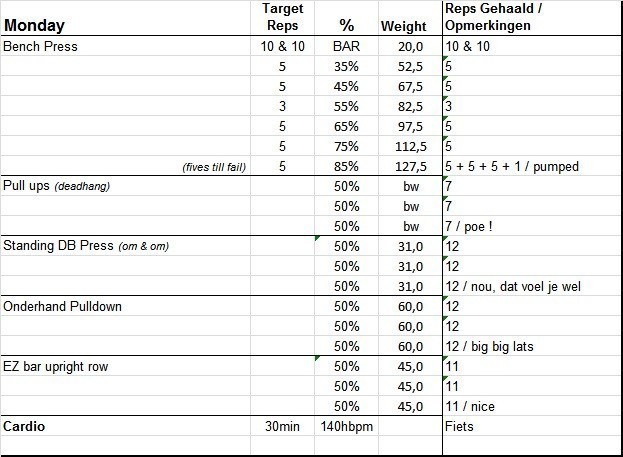Select the 'fives till fail' label cell

[x=213, y=167]
